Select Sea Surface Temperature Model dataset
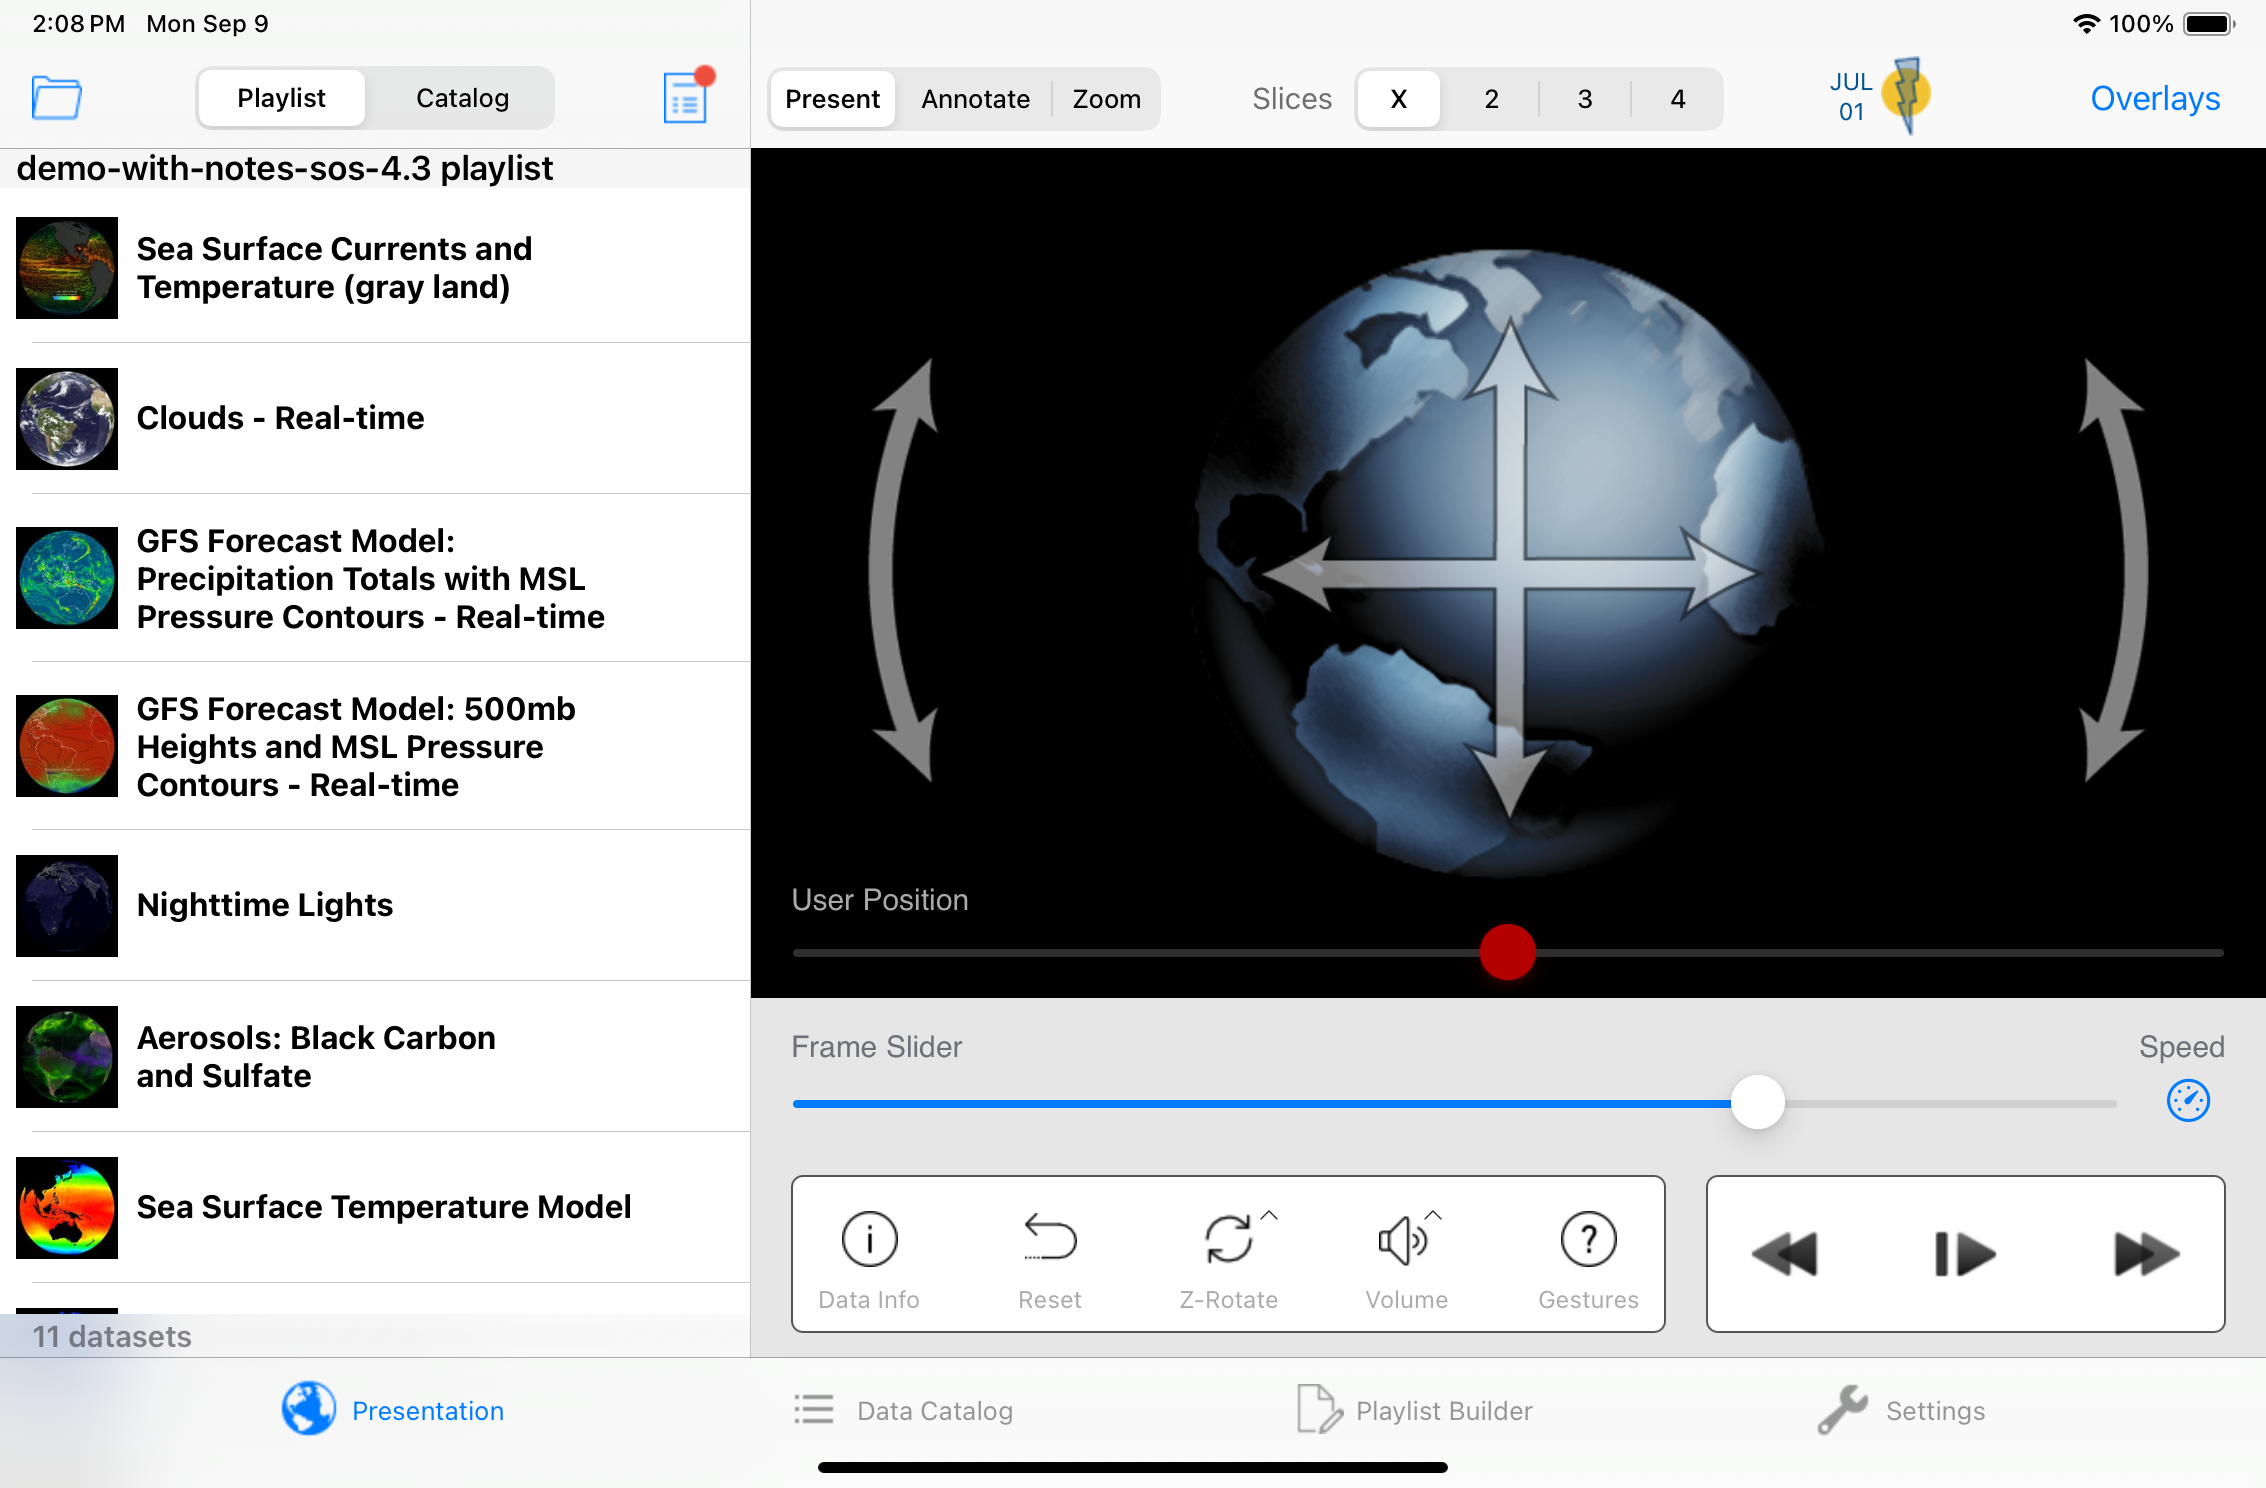This screenshot has height=1488, width=2266. click(x=375, y=1207)
